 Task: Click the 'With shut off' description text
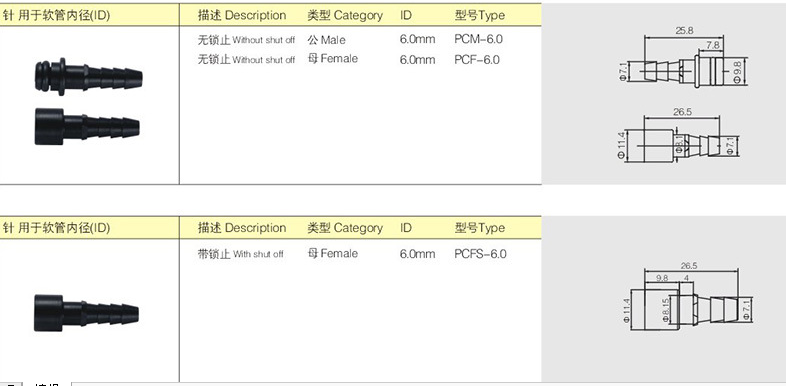tap(241, 254)
